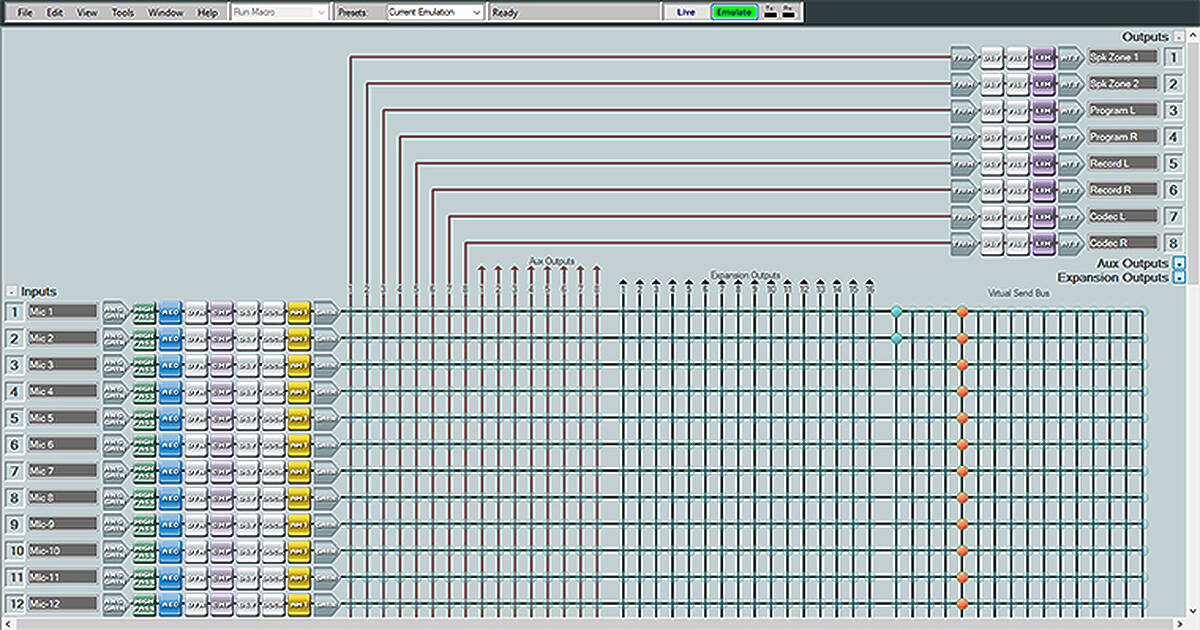This screenshot has height=630, width=1200.
Task: Open the File menu
Action: pyautogui.click(x=25, y=12)
